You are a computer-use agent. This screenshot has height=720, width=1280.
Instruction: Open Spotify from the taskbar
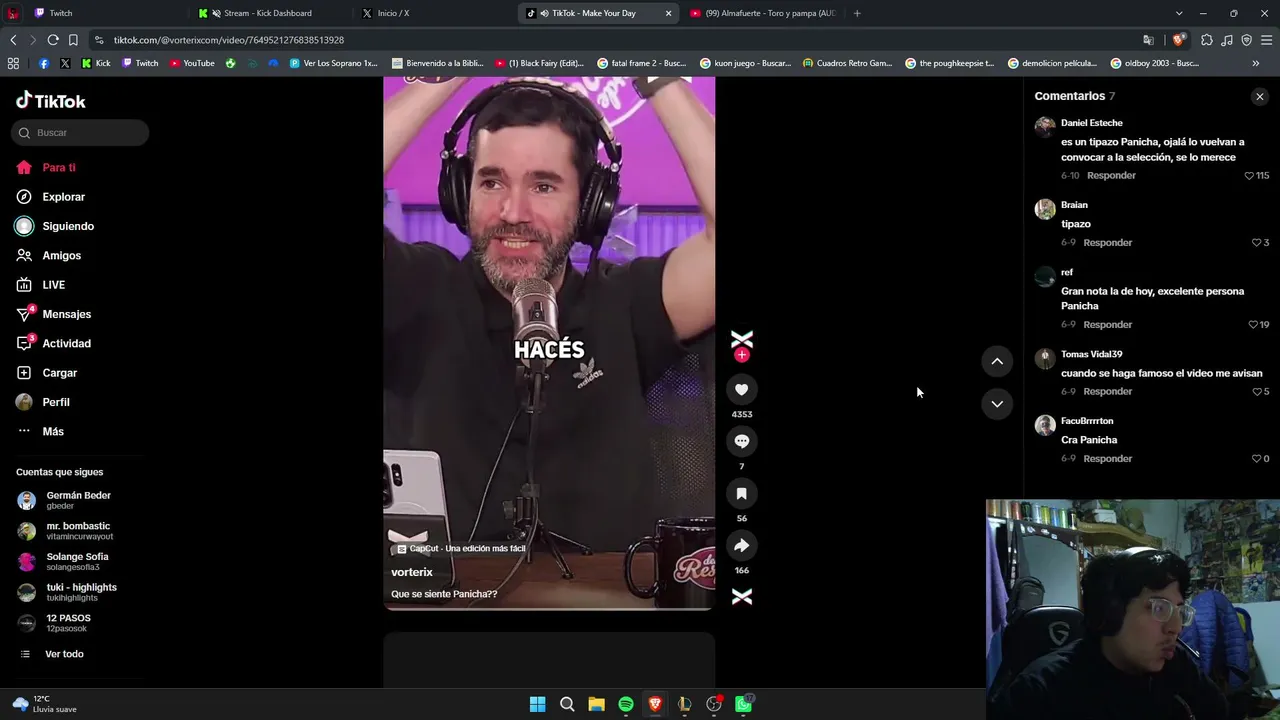pyautogui.click(x=626, y=704)
